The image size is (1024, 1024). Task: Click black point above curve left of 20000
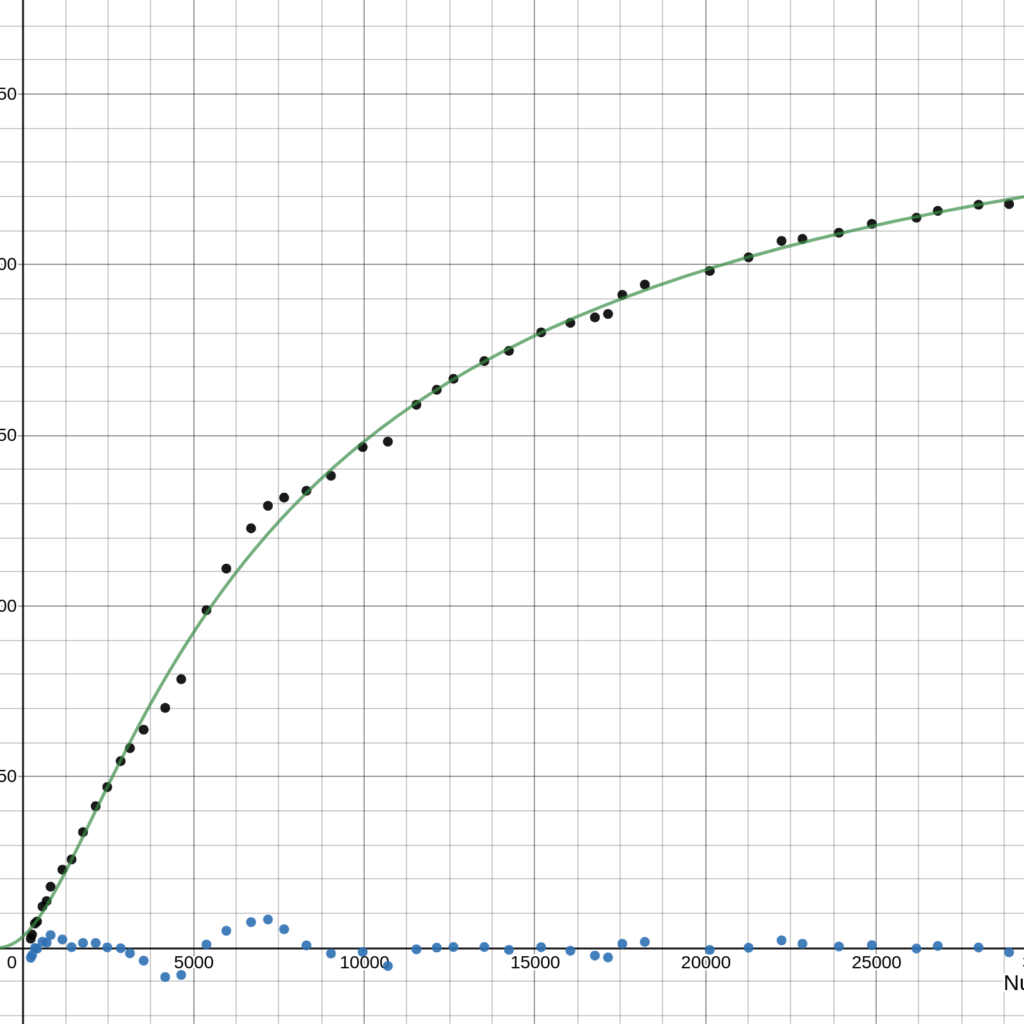coord(645,285)
